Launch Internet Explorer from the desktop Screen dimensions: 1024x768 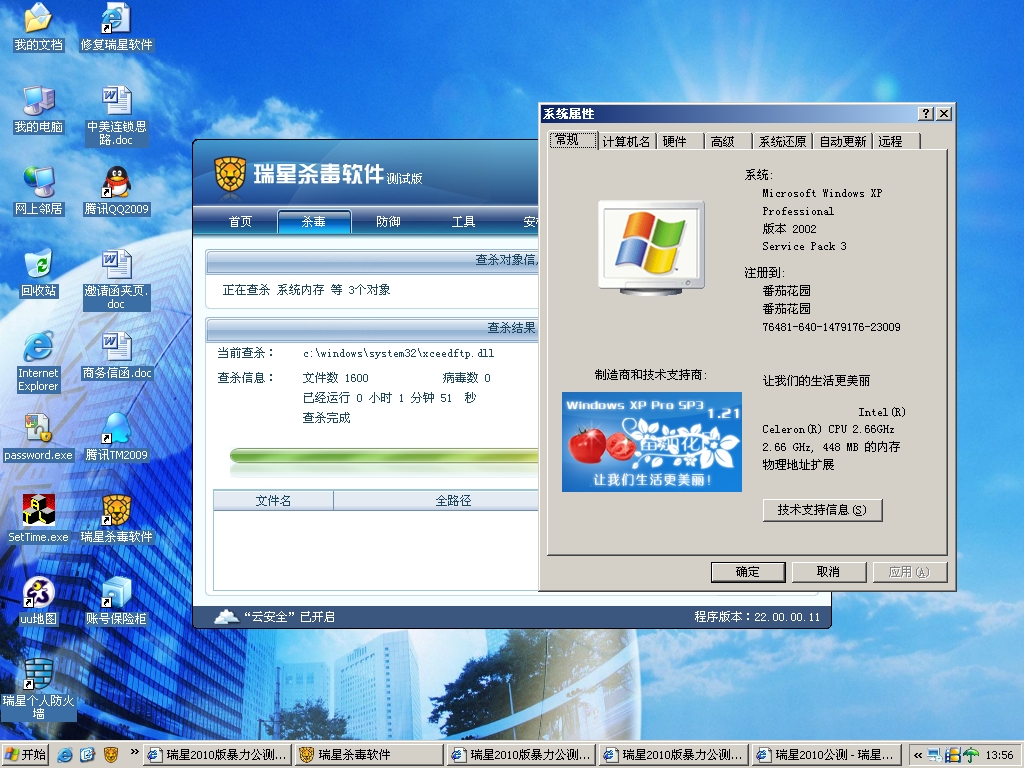tap(38, 362)
